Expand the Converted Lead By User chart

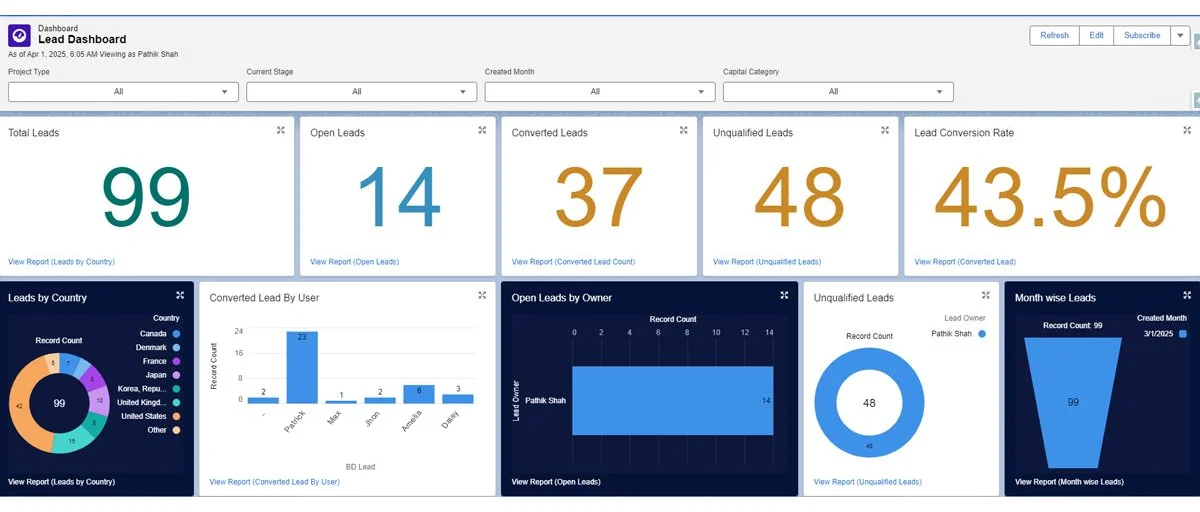[482, 295]
